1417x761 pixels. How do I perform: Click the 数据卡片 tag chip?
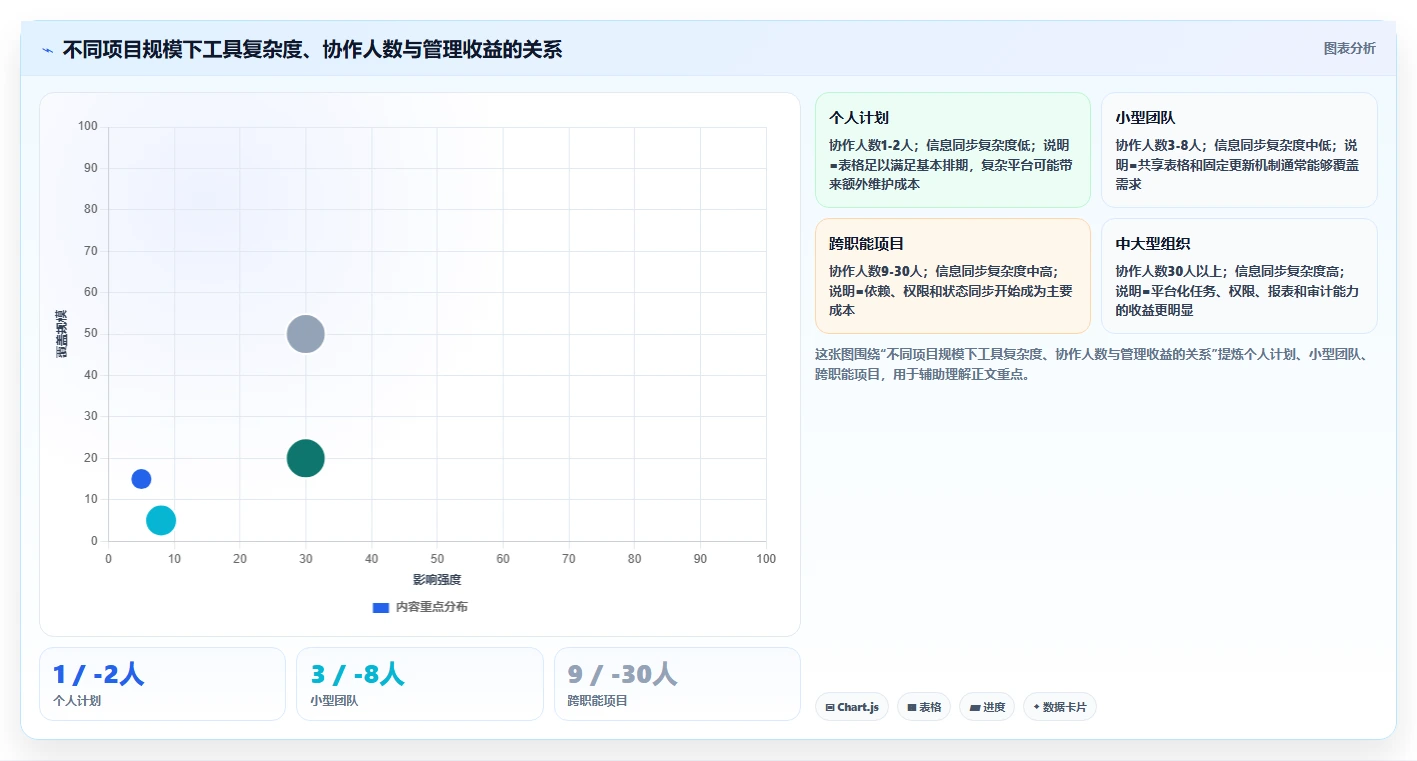tap(1060, 707)
